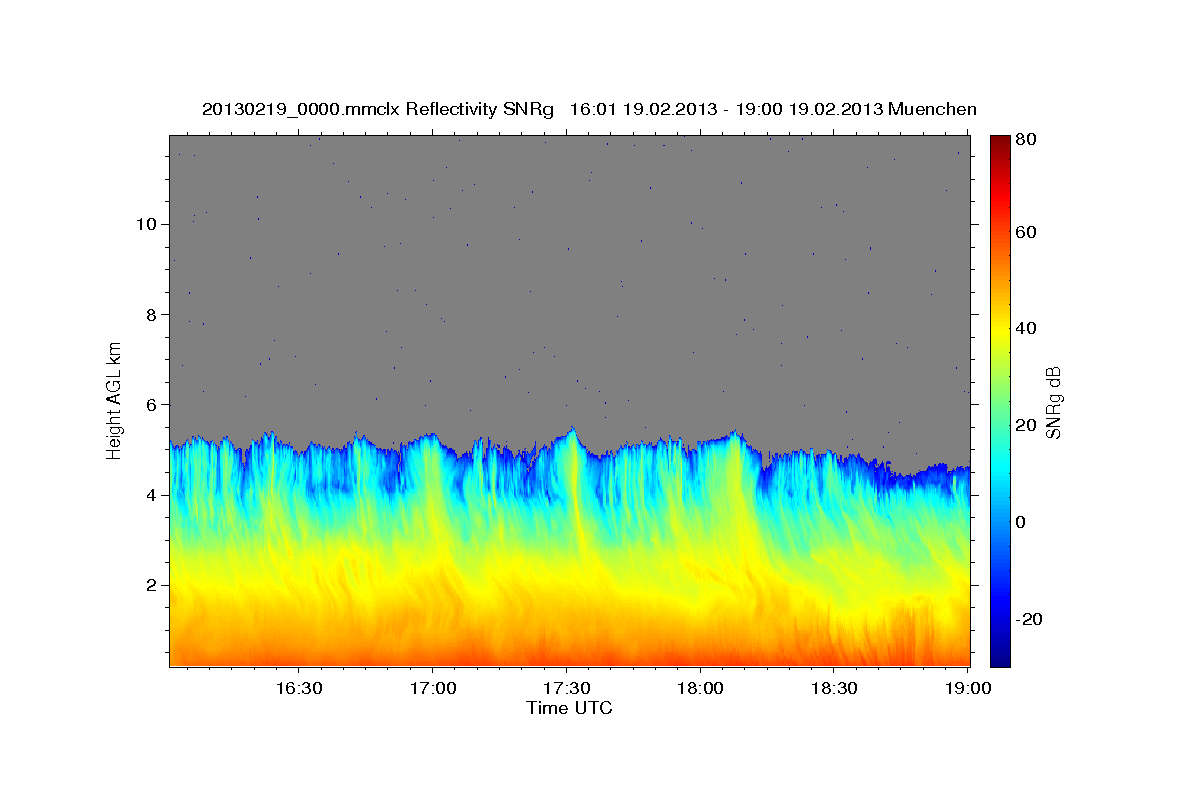
Task: Click the 'Muenchen' word in the title
Action: [931, 109]
